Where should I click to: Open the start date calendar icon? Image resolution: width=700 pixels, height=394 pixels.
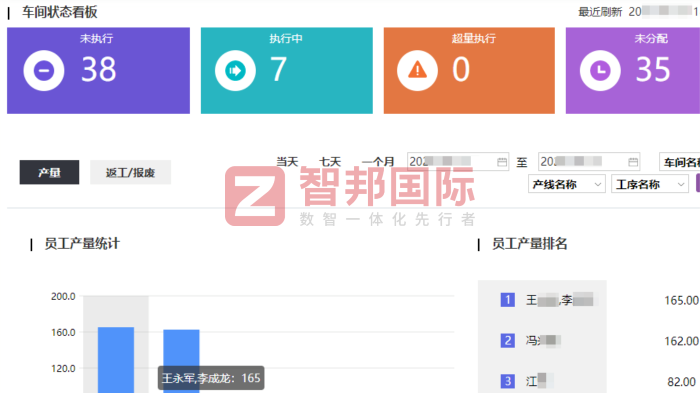tap(502, 162)
